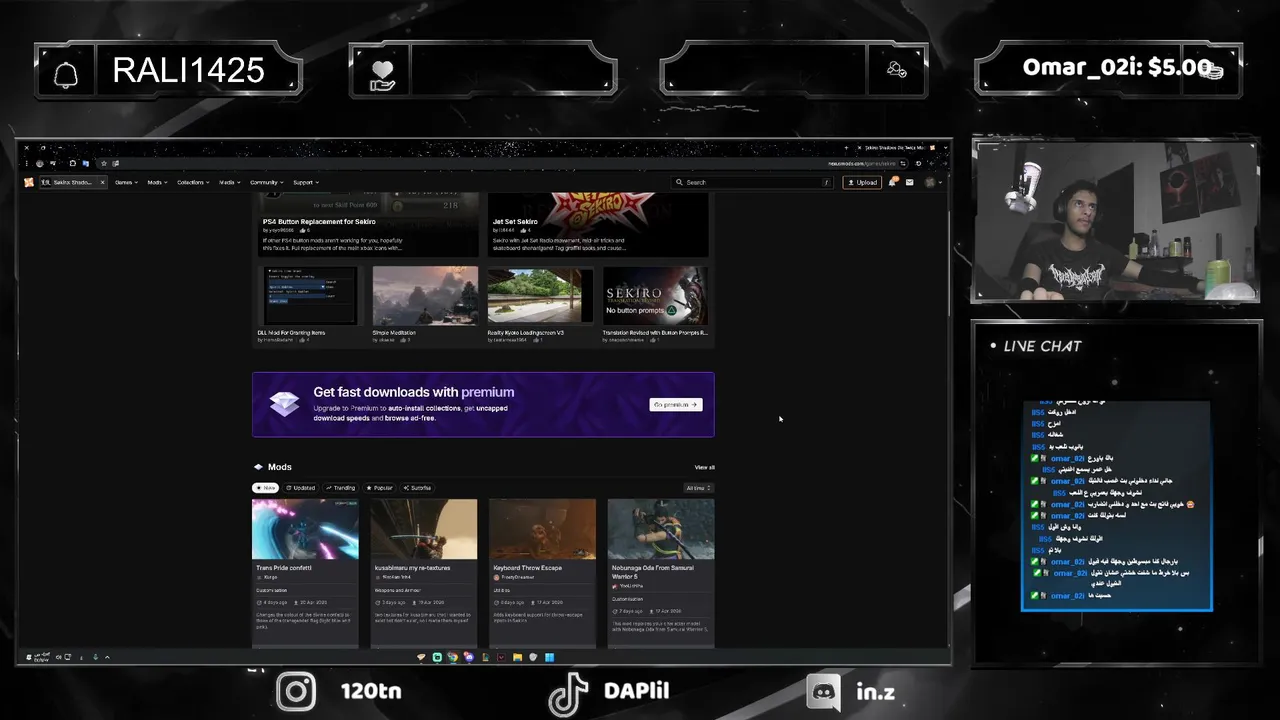Click the Omar_02i: $5.00 donation label

click(x=1117, y=68)
